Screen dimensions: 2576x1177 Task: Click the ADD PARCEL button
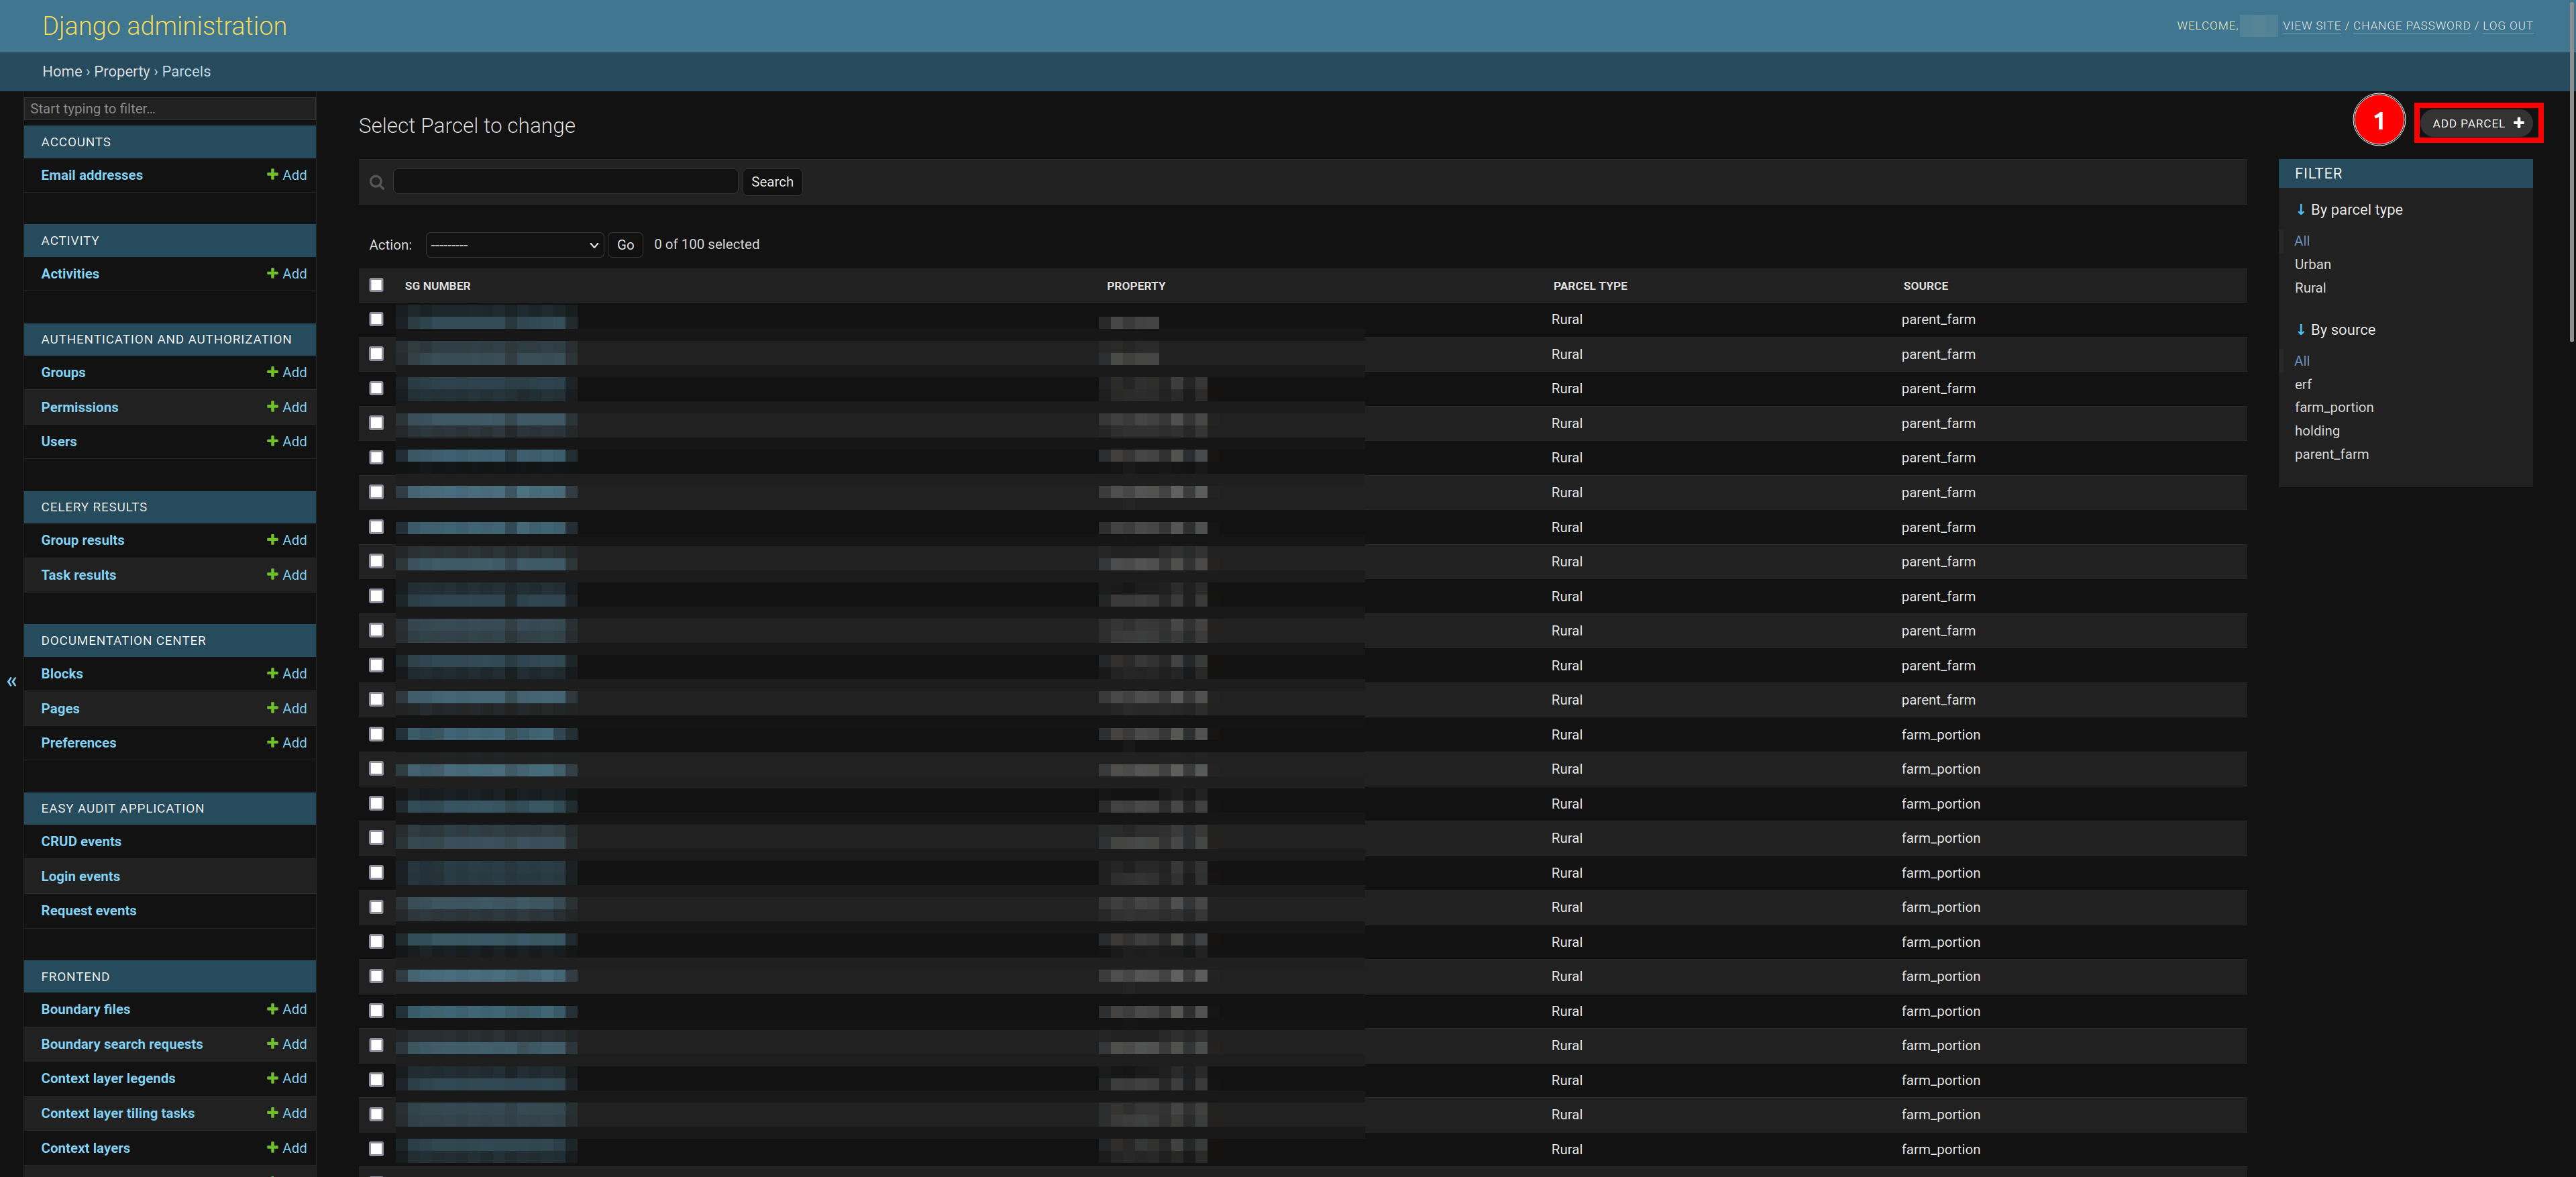2478,123
